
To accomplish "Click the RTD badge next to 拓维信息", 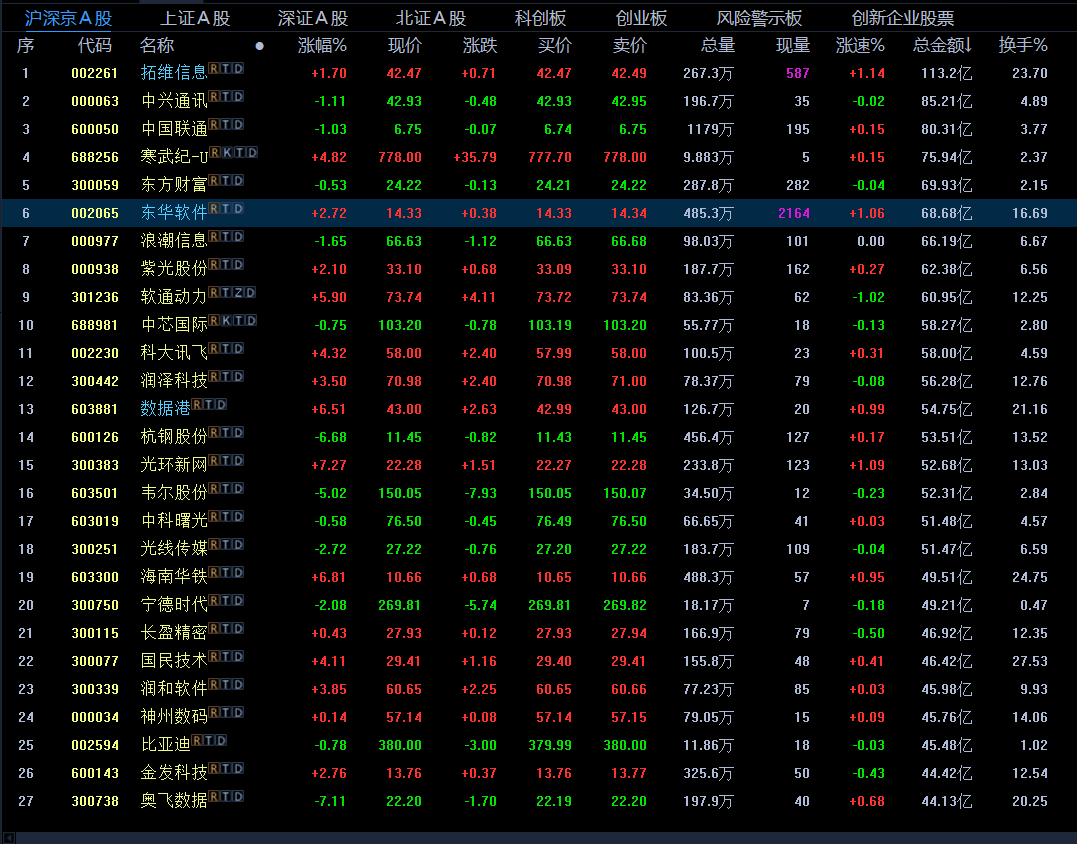I will coord(227,69).
